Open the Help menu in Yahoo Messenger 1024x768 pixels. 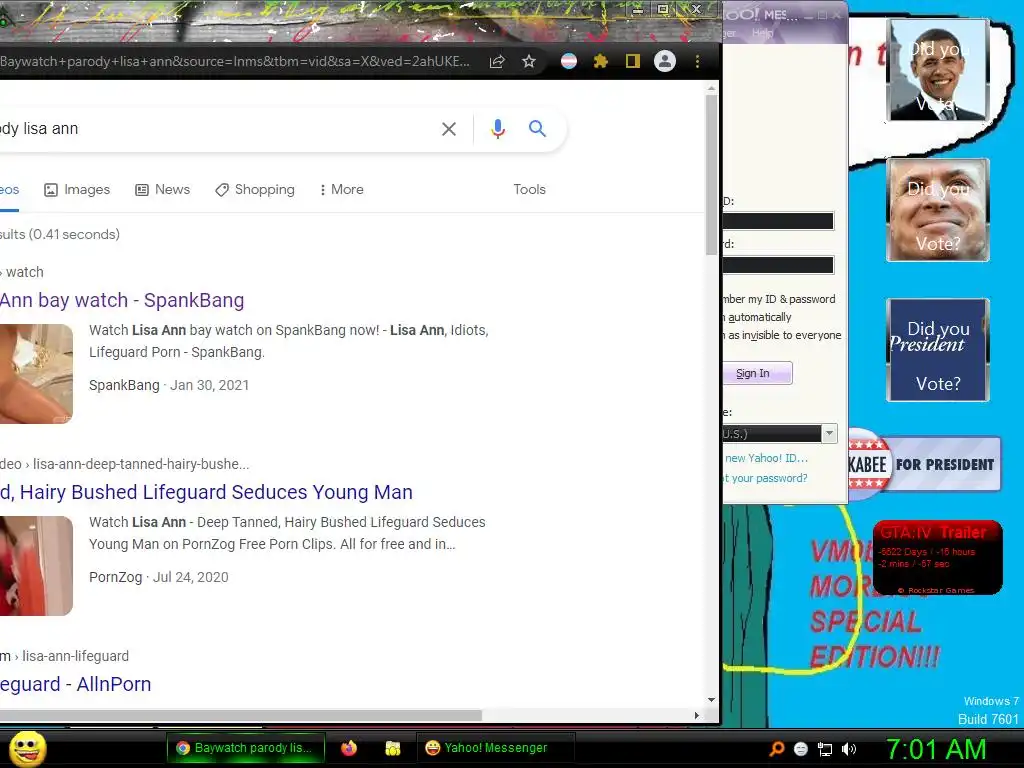coord(762,33)
